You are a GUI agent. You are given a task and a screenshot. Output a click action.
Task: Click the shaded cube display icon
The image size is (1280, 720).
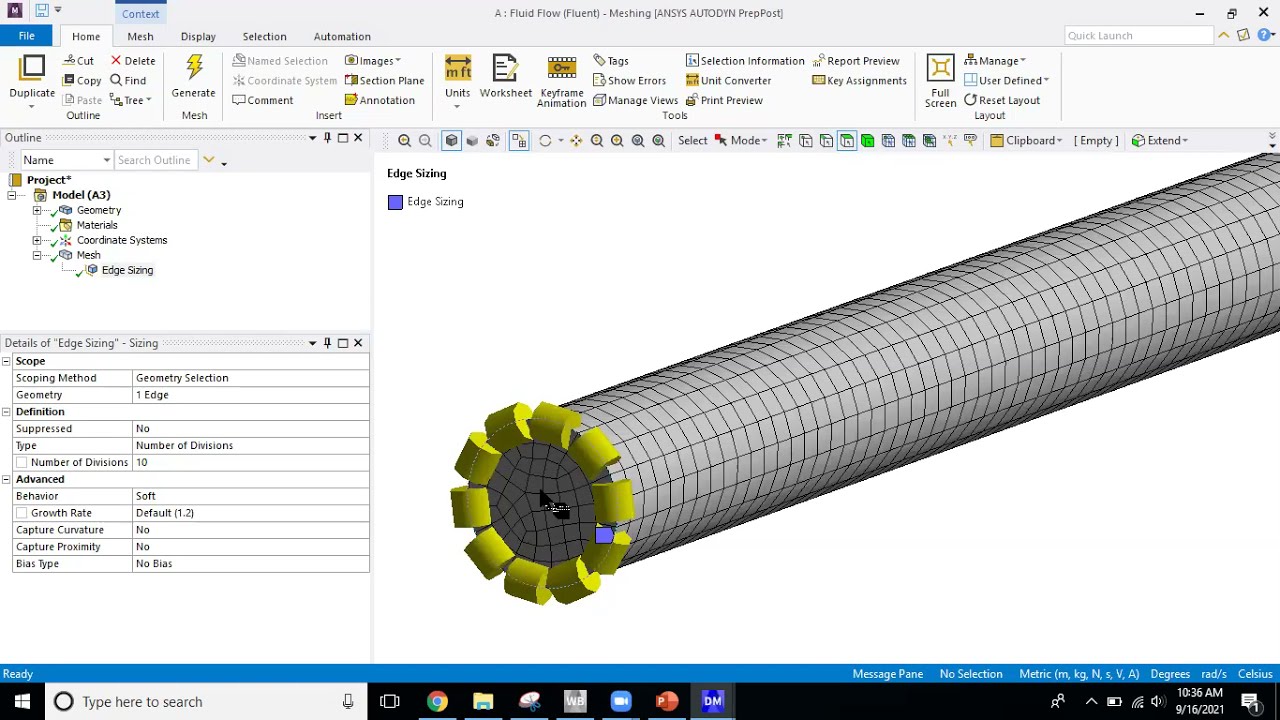pos(451,141)
